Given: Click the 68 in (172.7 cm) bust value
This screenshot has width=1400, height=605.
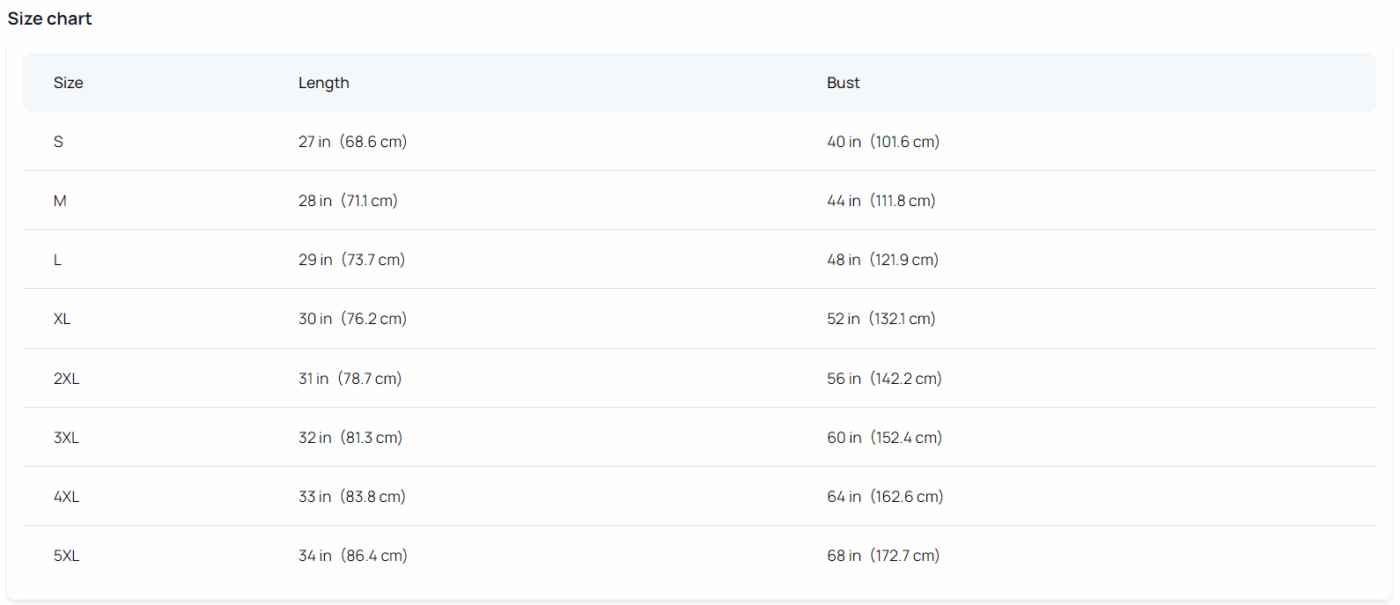Looking at the screenshot, I should [884, 556].
